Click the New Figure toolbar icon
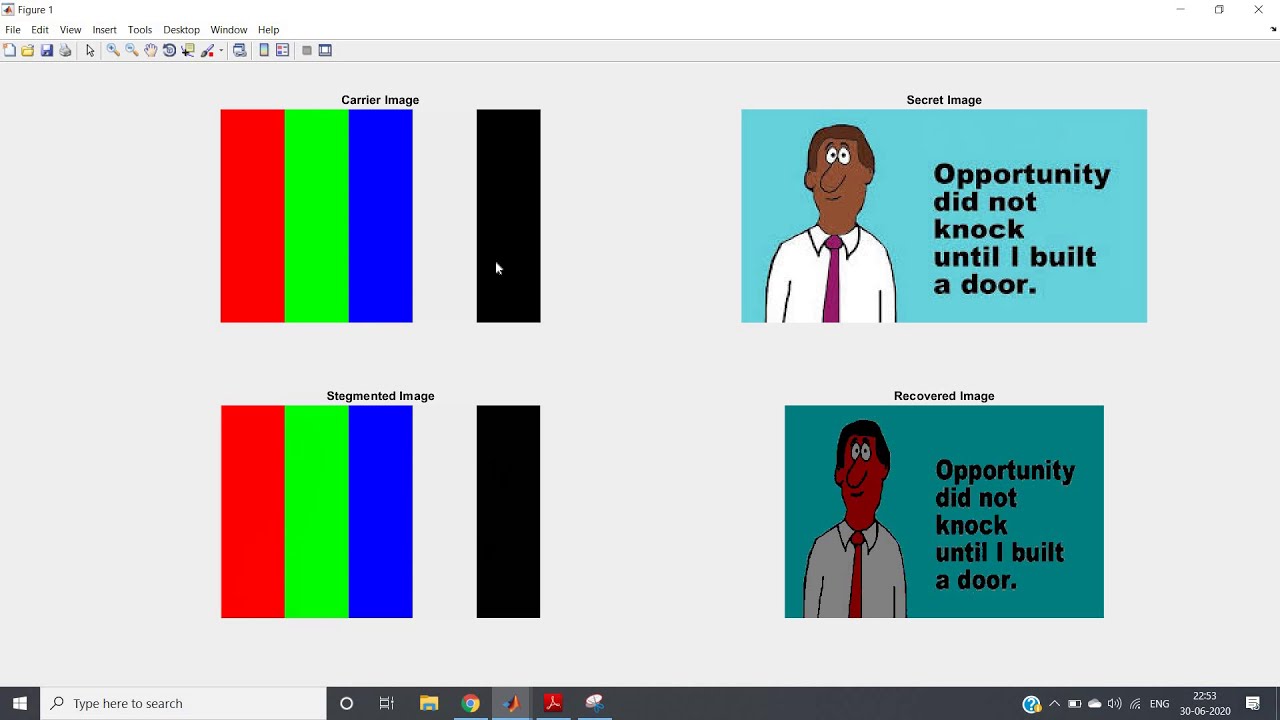Image resolution: width=1280 pixels, height=720 pixels. pos(10,50)
